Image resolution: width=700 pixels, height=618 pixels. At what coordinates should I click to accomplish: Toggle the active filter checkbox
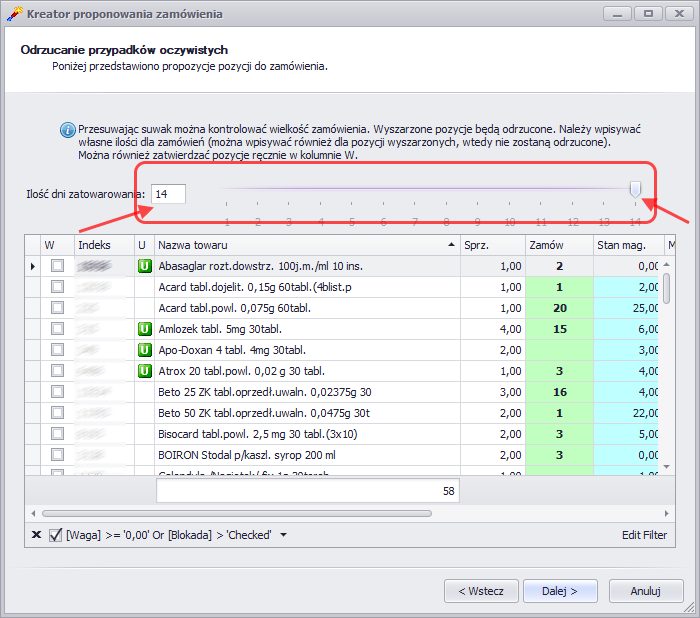click(55, 535)
